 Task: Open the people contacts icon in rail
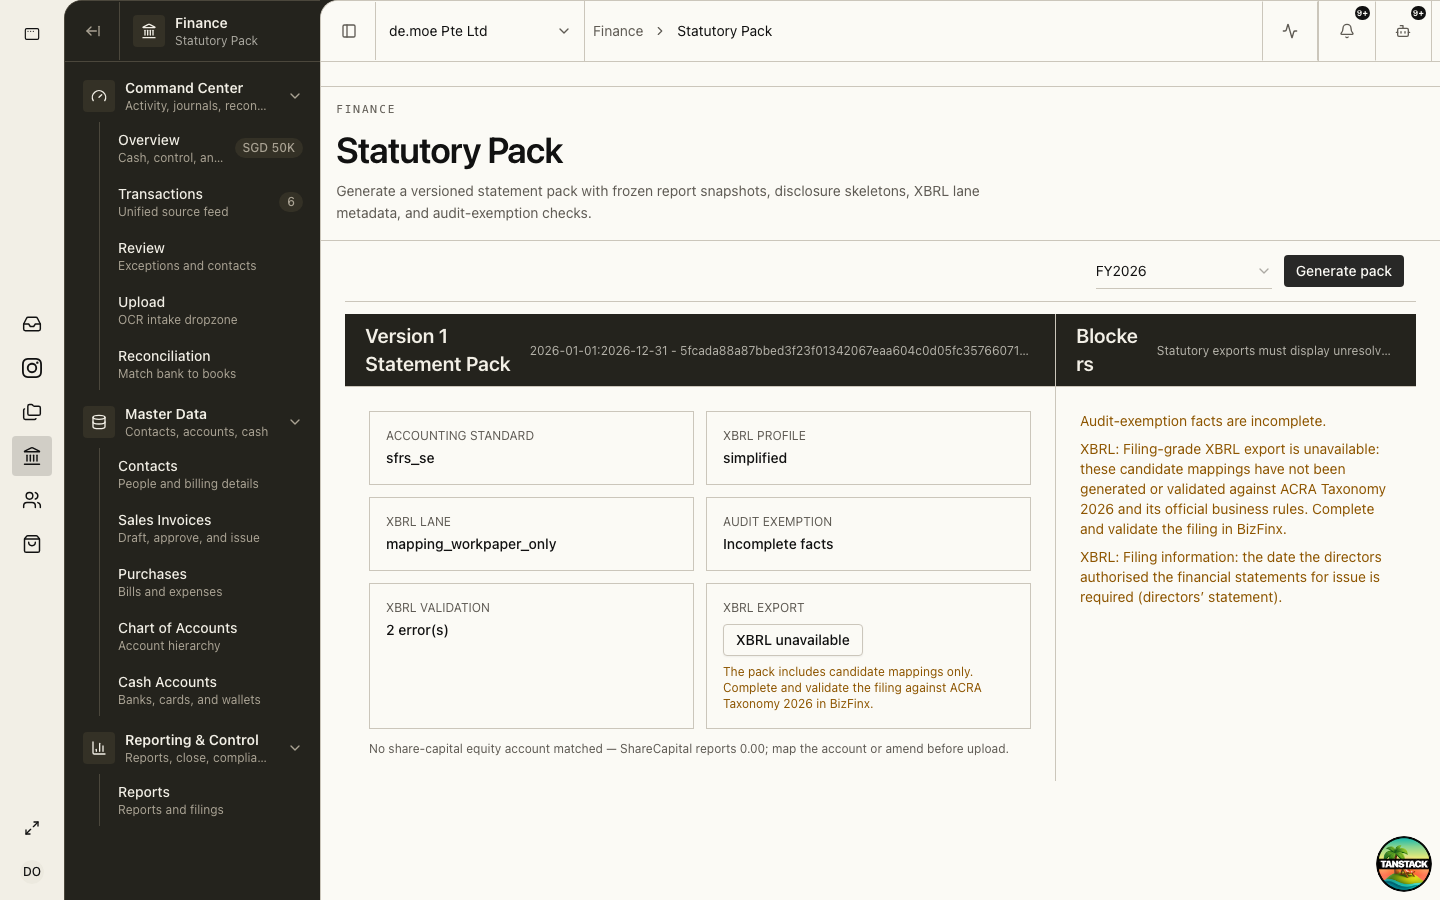tap(32, 500)
